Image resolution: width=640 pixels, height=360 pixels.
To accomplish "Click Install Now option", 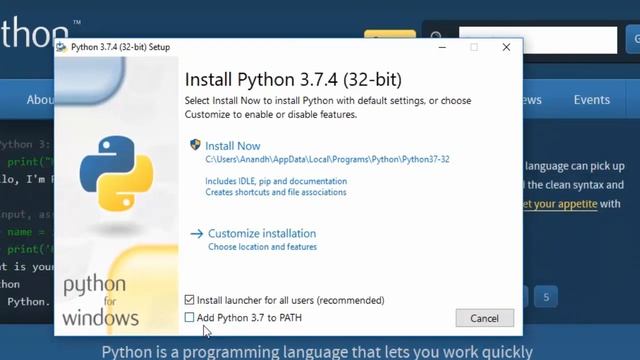I will pos(233,146).
